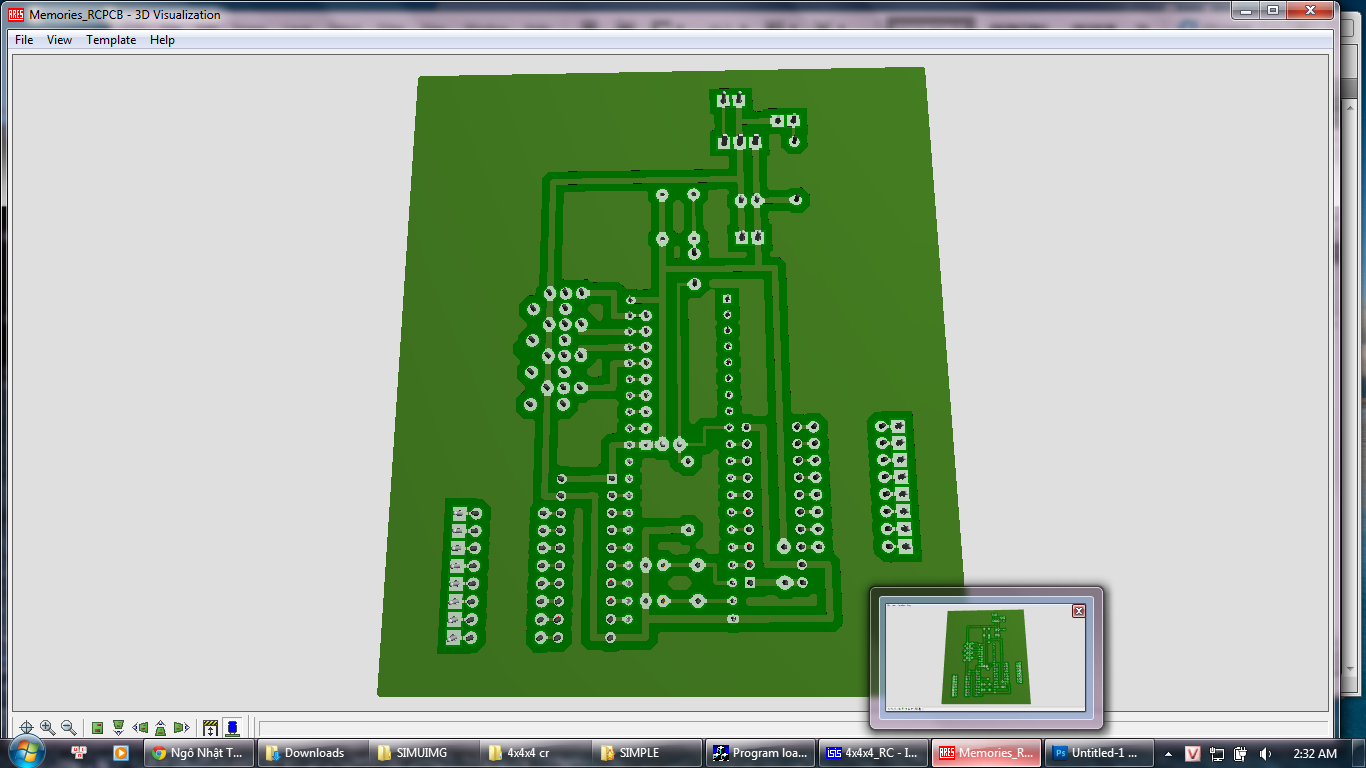
Task: Click the Show desktop strip
Action: pyautogui.click(x=1359, y=753)
